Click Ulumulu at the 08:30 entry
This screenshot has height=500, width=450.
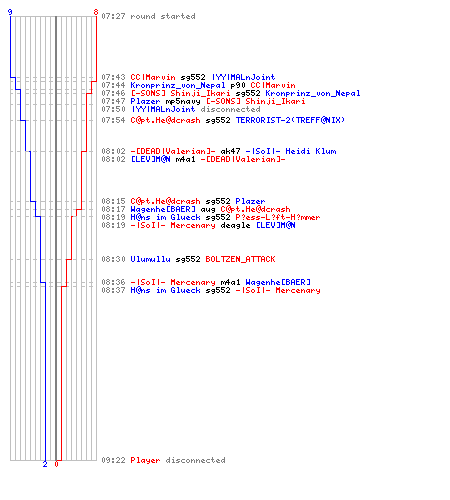(x=150, y=259)
